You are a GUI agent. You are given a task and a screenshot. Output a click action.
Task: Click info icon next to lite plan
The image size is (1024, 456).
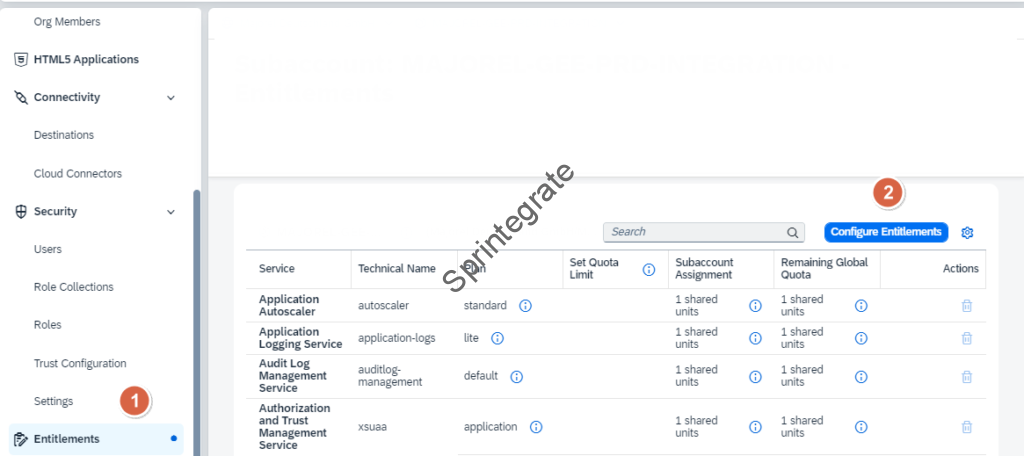497,338
